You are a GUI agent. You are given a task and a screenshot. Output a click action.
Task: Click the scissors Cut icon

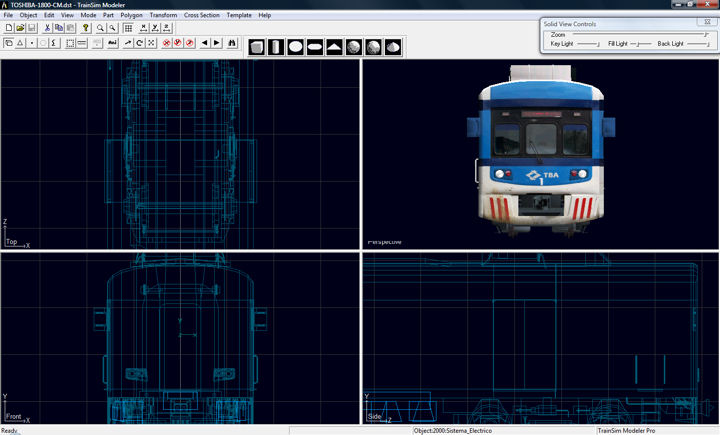(47, 29)
